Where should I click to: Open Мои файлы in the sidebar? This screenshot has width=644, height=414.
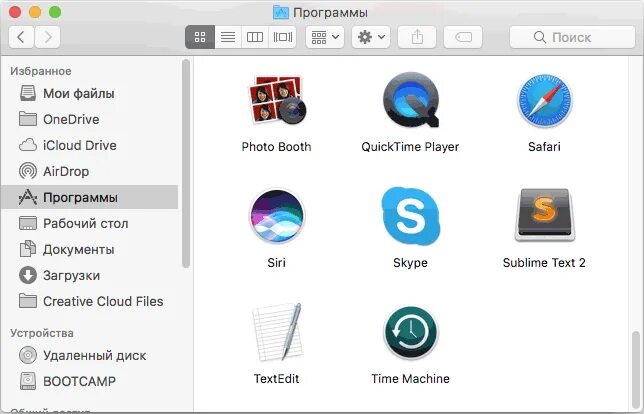click(x=90, y=94)
